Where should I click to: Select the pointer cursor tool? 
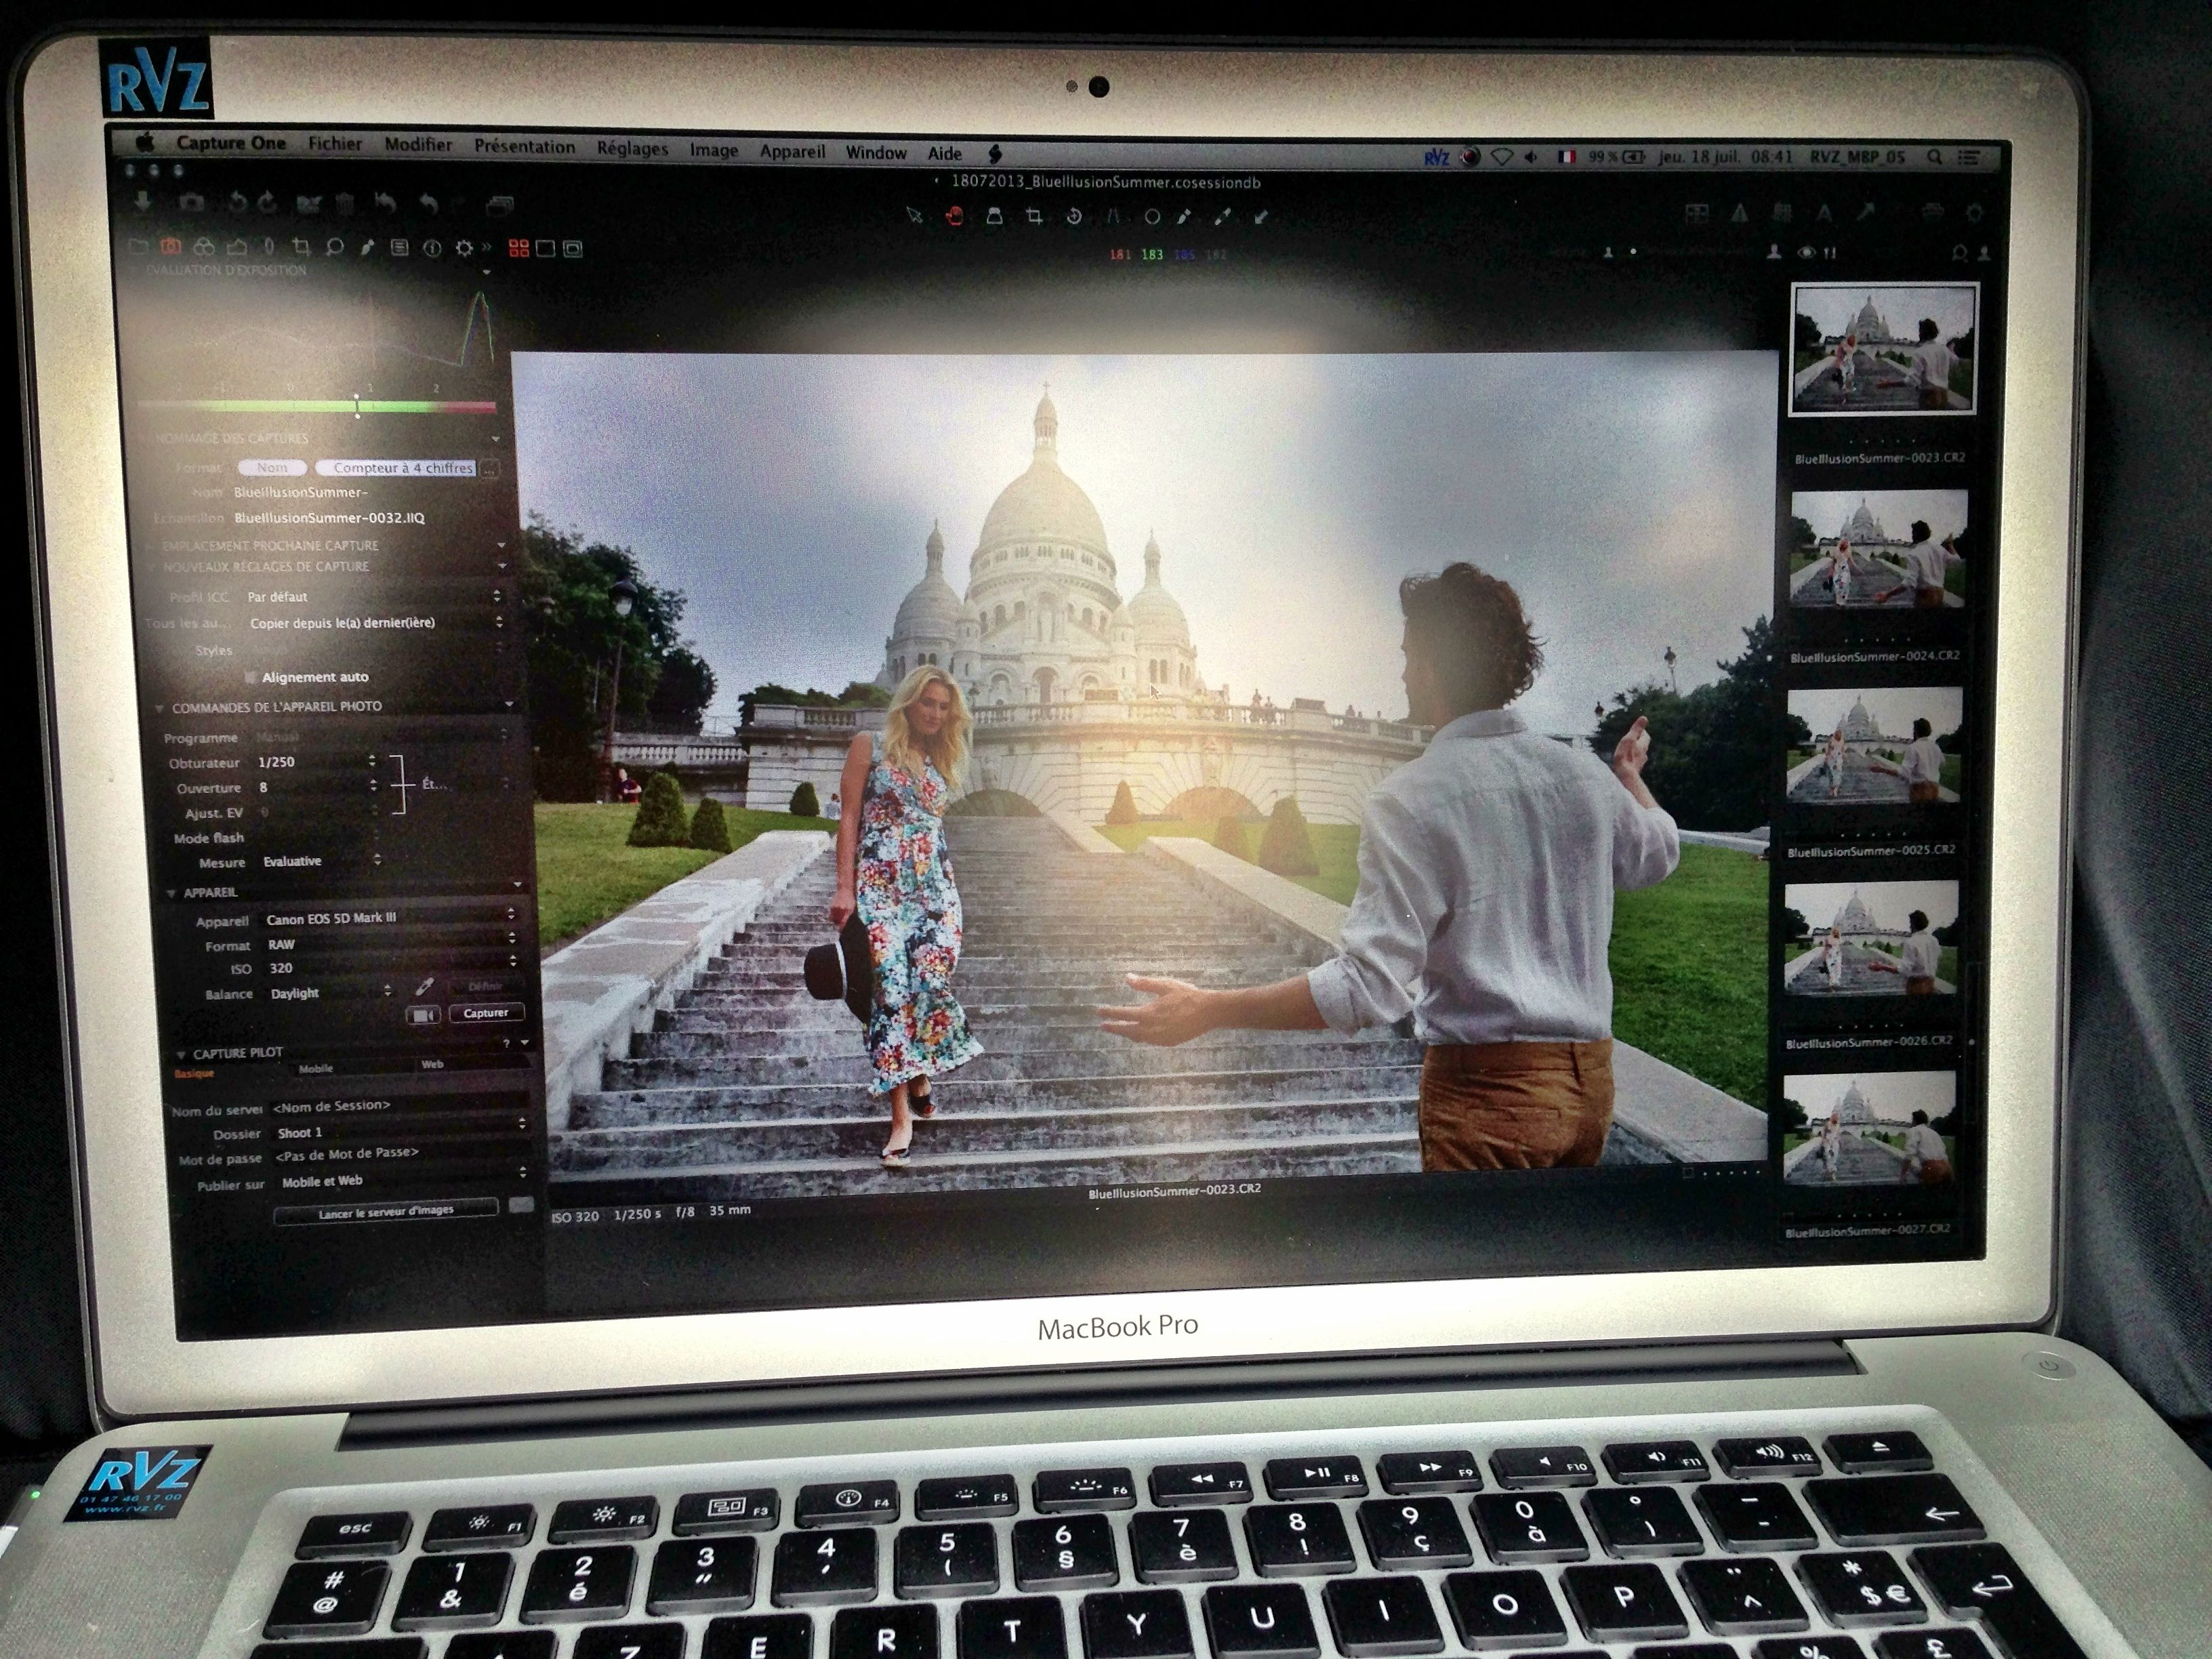coord(914,215)
